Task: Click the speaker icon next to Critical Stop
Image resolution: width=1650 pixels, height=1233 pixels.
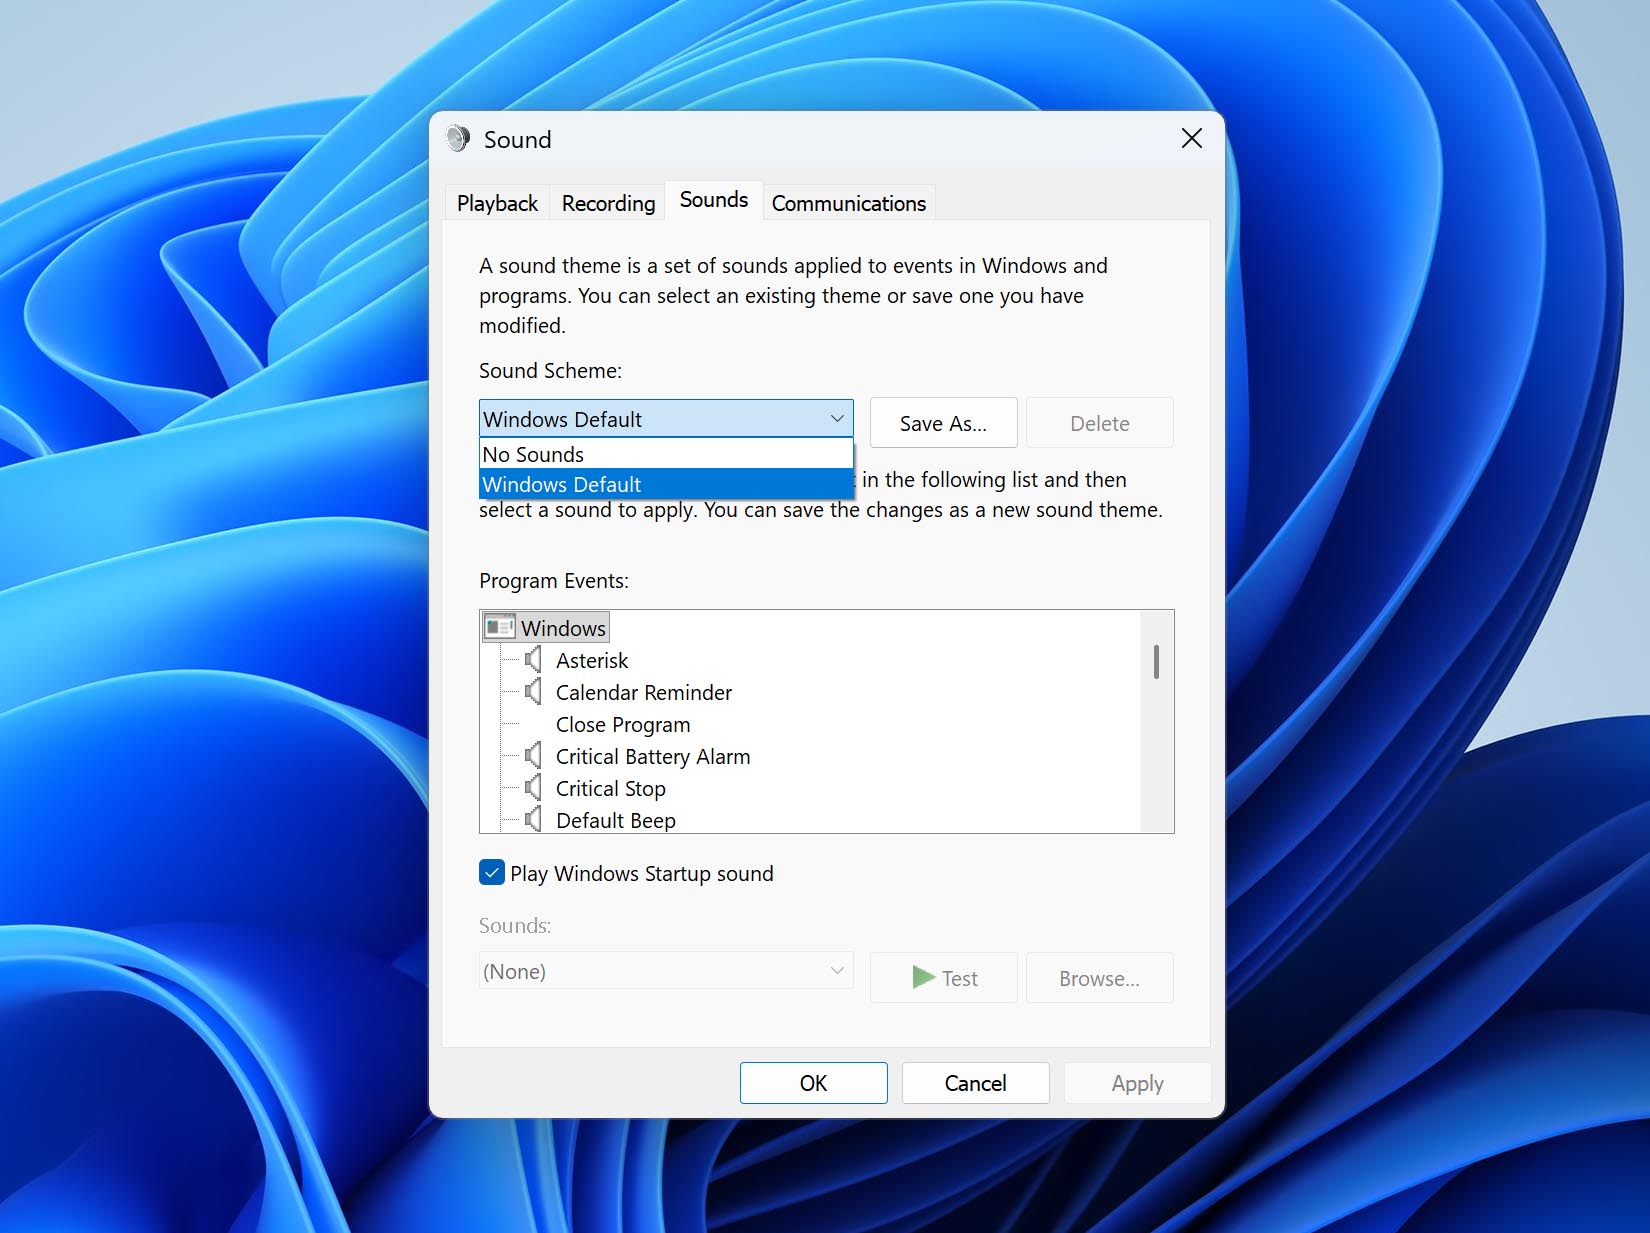Action: click(x=533, y=788)
